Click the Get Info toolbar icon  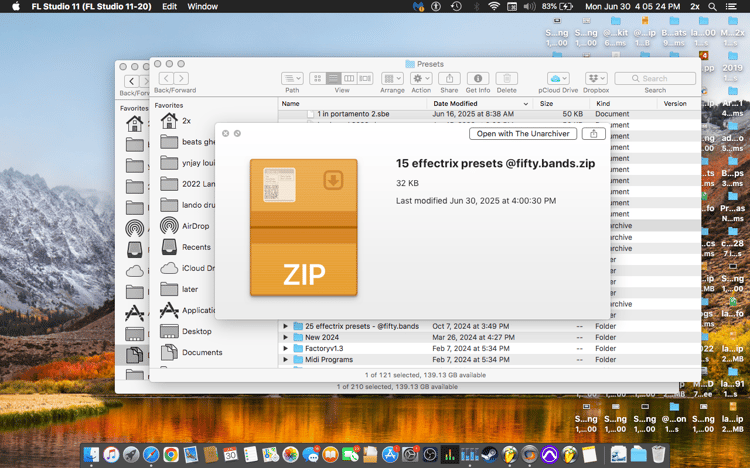tap(477, 78)
